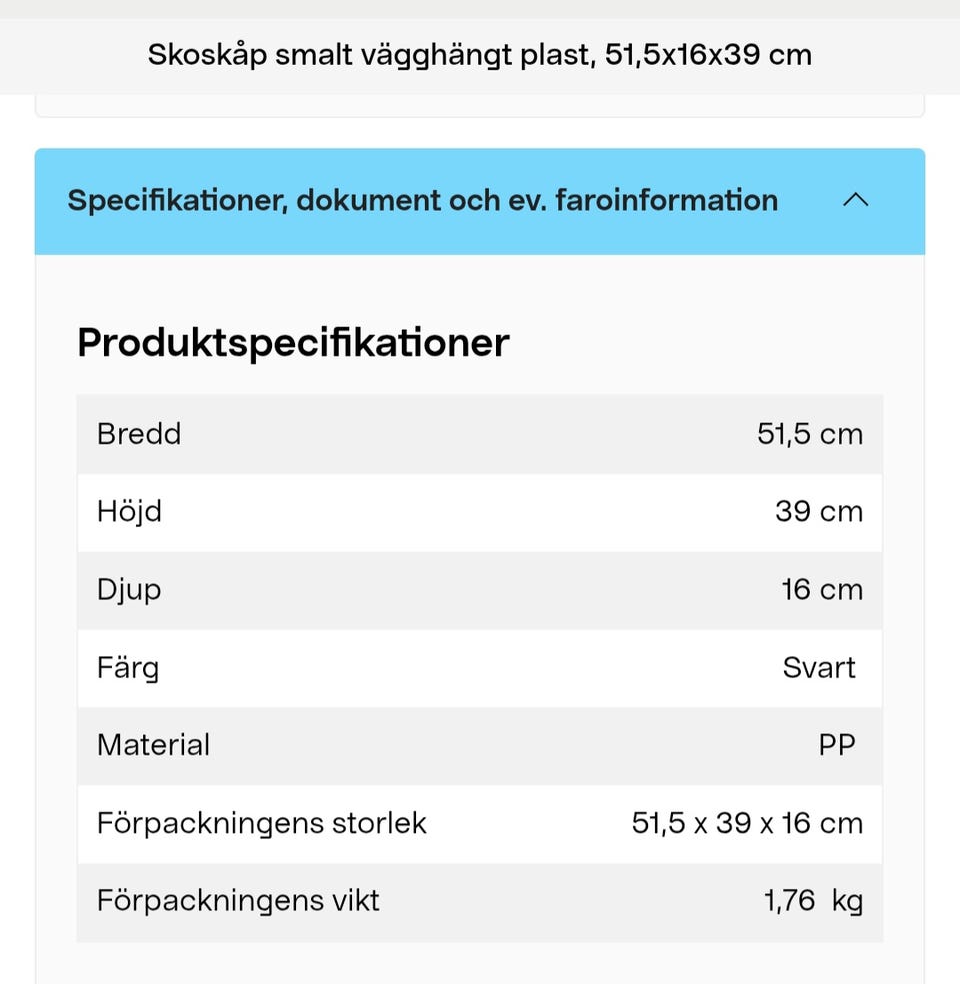This screenshot has width=960, height=984.
Task: Click the 51,5 cm width value
Action: [810, 434]
